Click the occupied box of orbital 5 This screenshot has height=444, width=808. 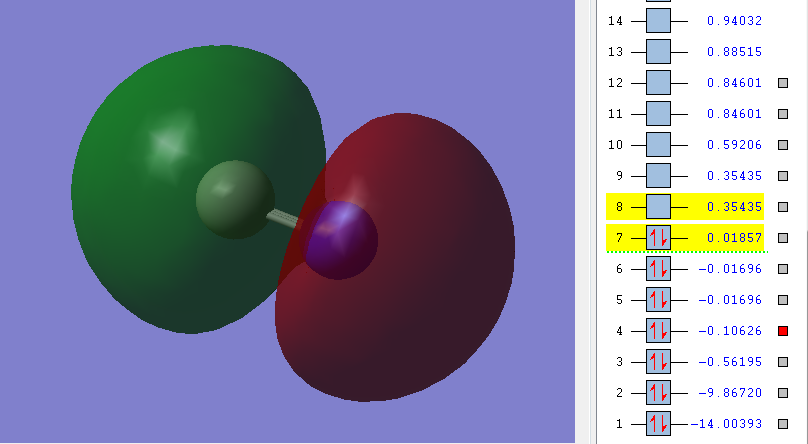click(x=659, y=300)
